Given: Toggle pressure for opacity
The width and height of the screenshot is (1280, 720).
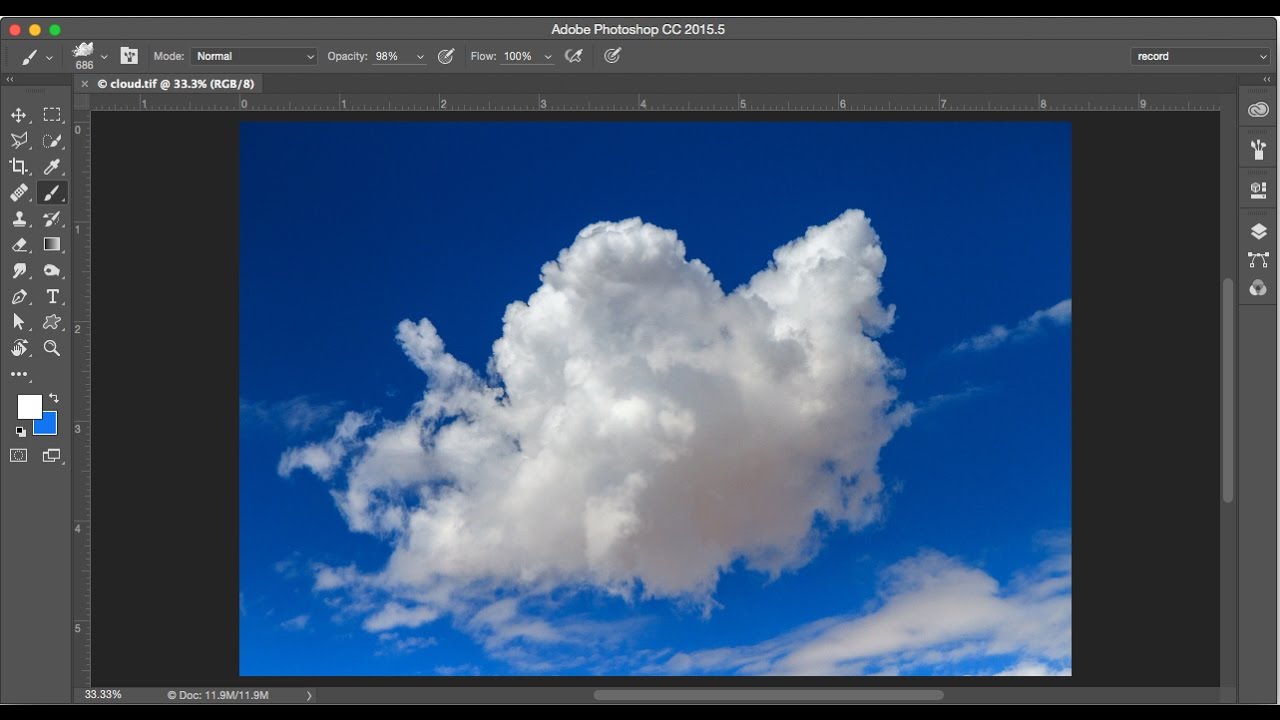Looking at the screenshot, I should [446, 56].
